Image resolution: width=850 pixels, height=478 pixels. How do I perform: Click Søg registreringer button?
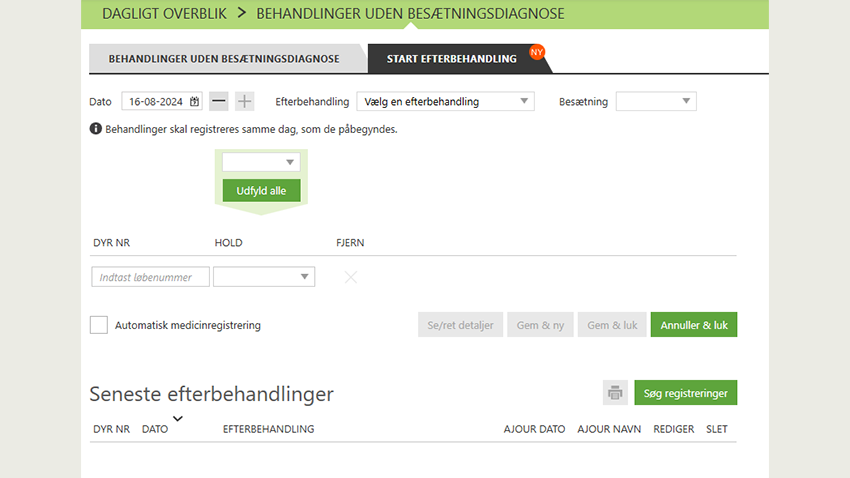pyautogui.click(x=686, y=393)
